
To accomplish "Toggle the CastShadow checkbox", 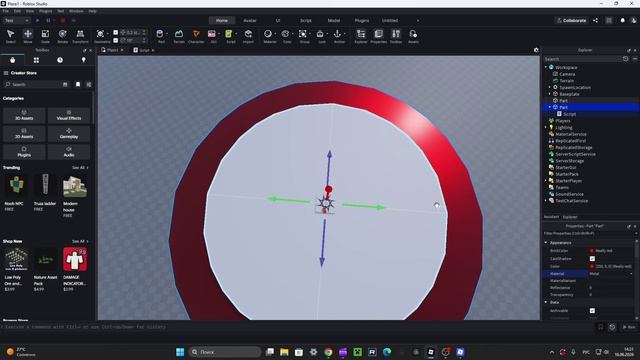I will 592,258.
